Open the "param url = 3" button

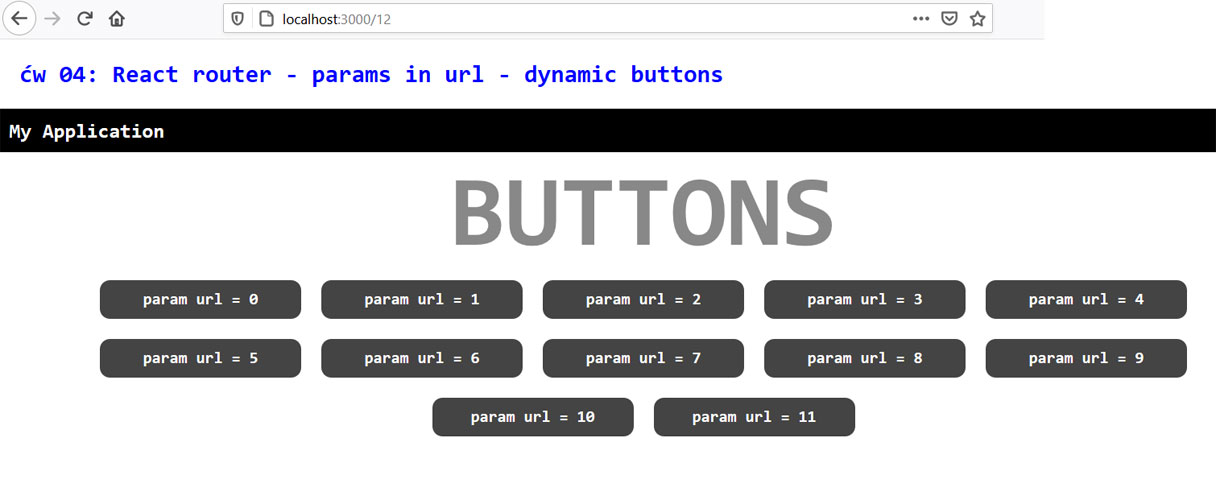[864, 299]
